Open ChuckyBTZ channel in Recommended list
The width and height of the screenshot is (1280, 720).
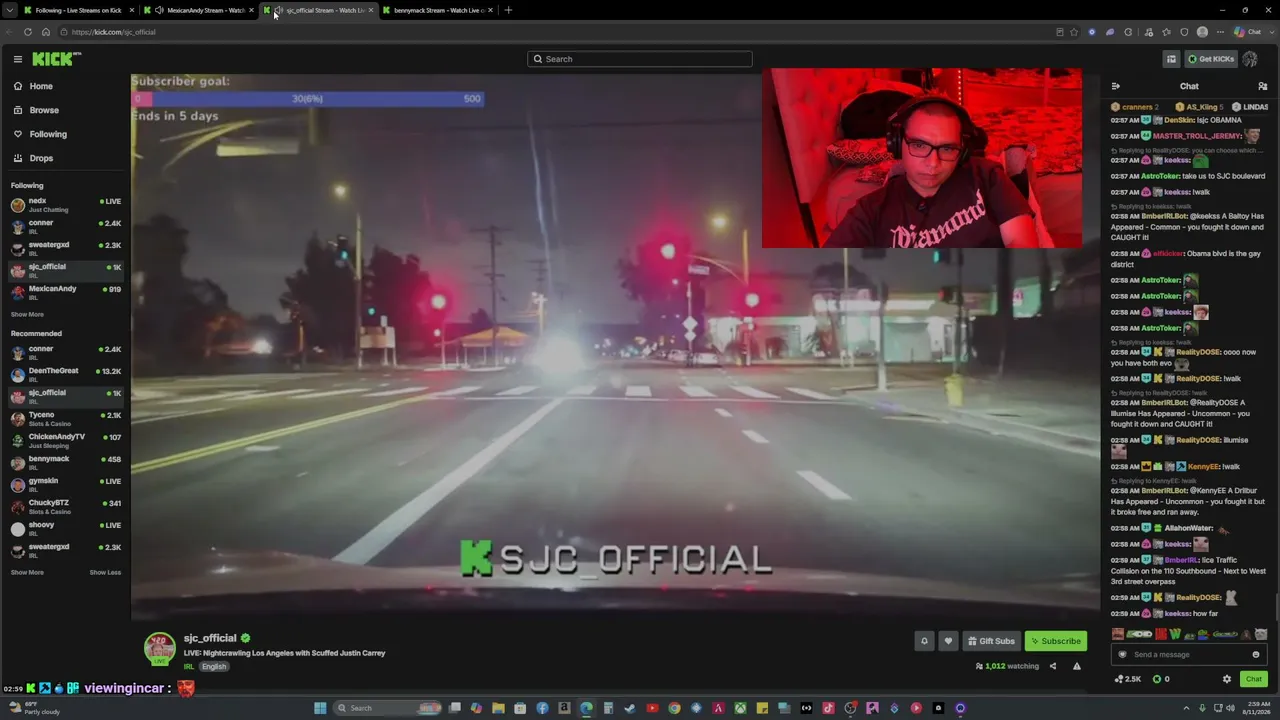click(x=65, y=507)
